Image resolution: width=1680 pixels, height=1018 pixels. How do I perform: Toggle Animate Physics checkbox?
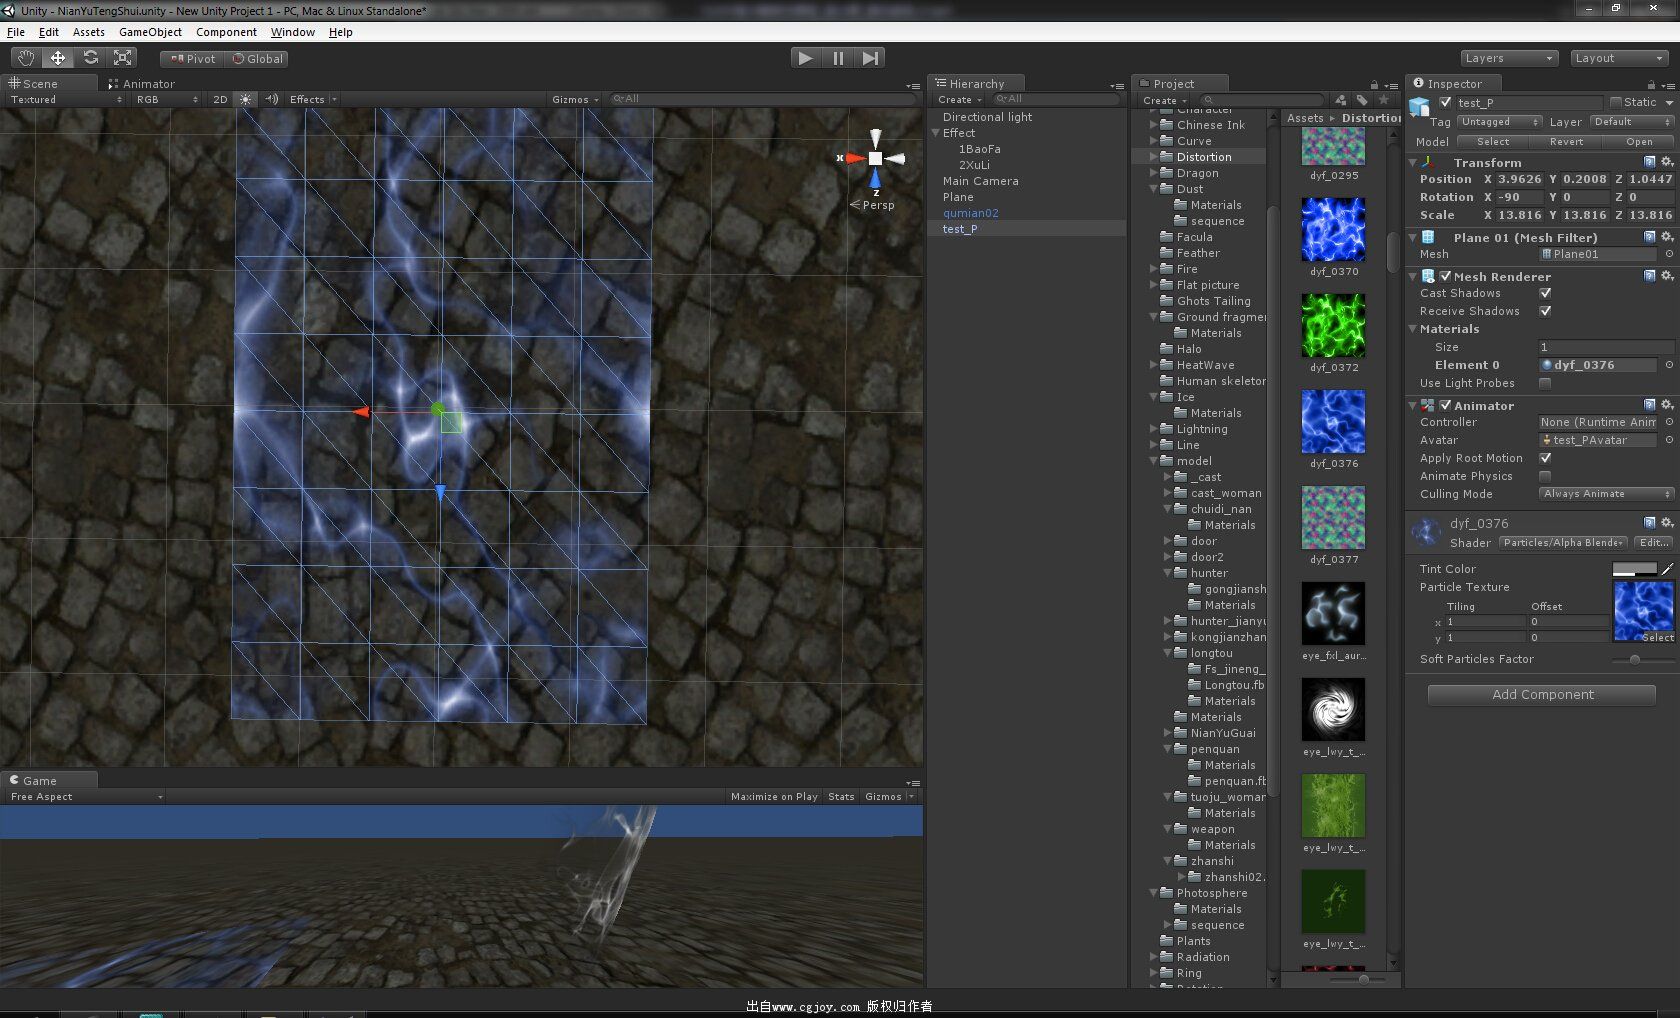(1545, 476)
